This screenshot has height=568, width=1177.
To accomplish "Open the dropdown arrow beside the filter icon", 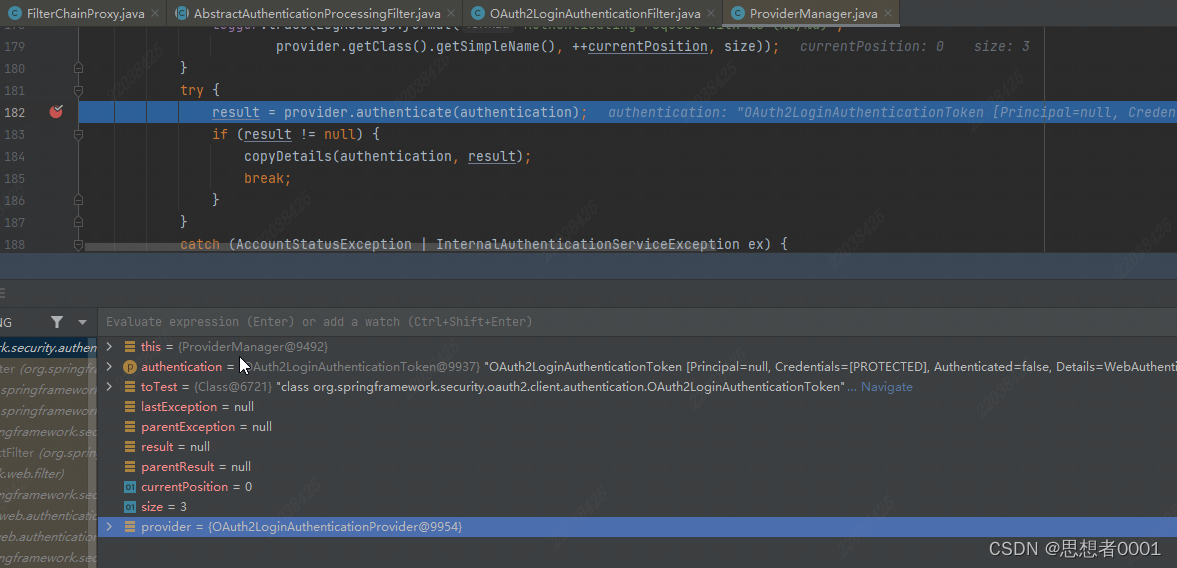I will (x=82, y=322).
